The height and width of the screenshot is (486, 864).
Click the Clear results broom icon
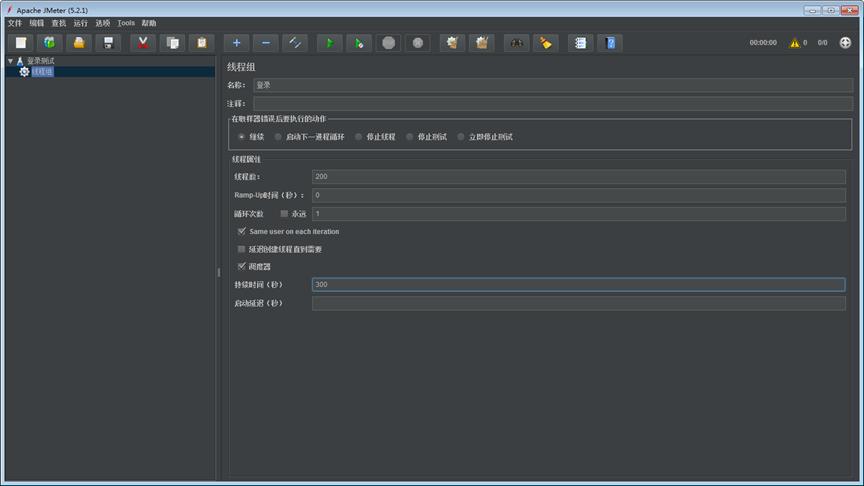pyautogui.click(x=452, y=43)
